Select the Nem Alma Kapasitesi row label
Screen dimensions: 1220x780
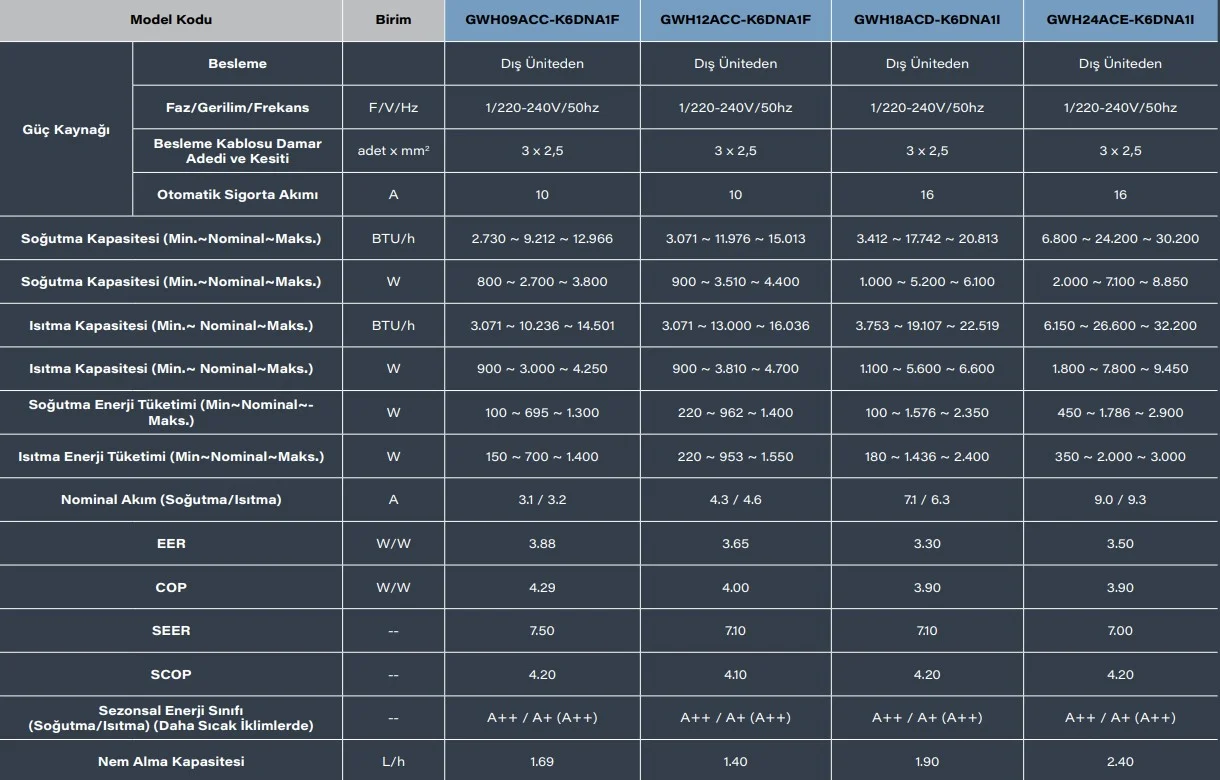point(171,761)
